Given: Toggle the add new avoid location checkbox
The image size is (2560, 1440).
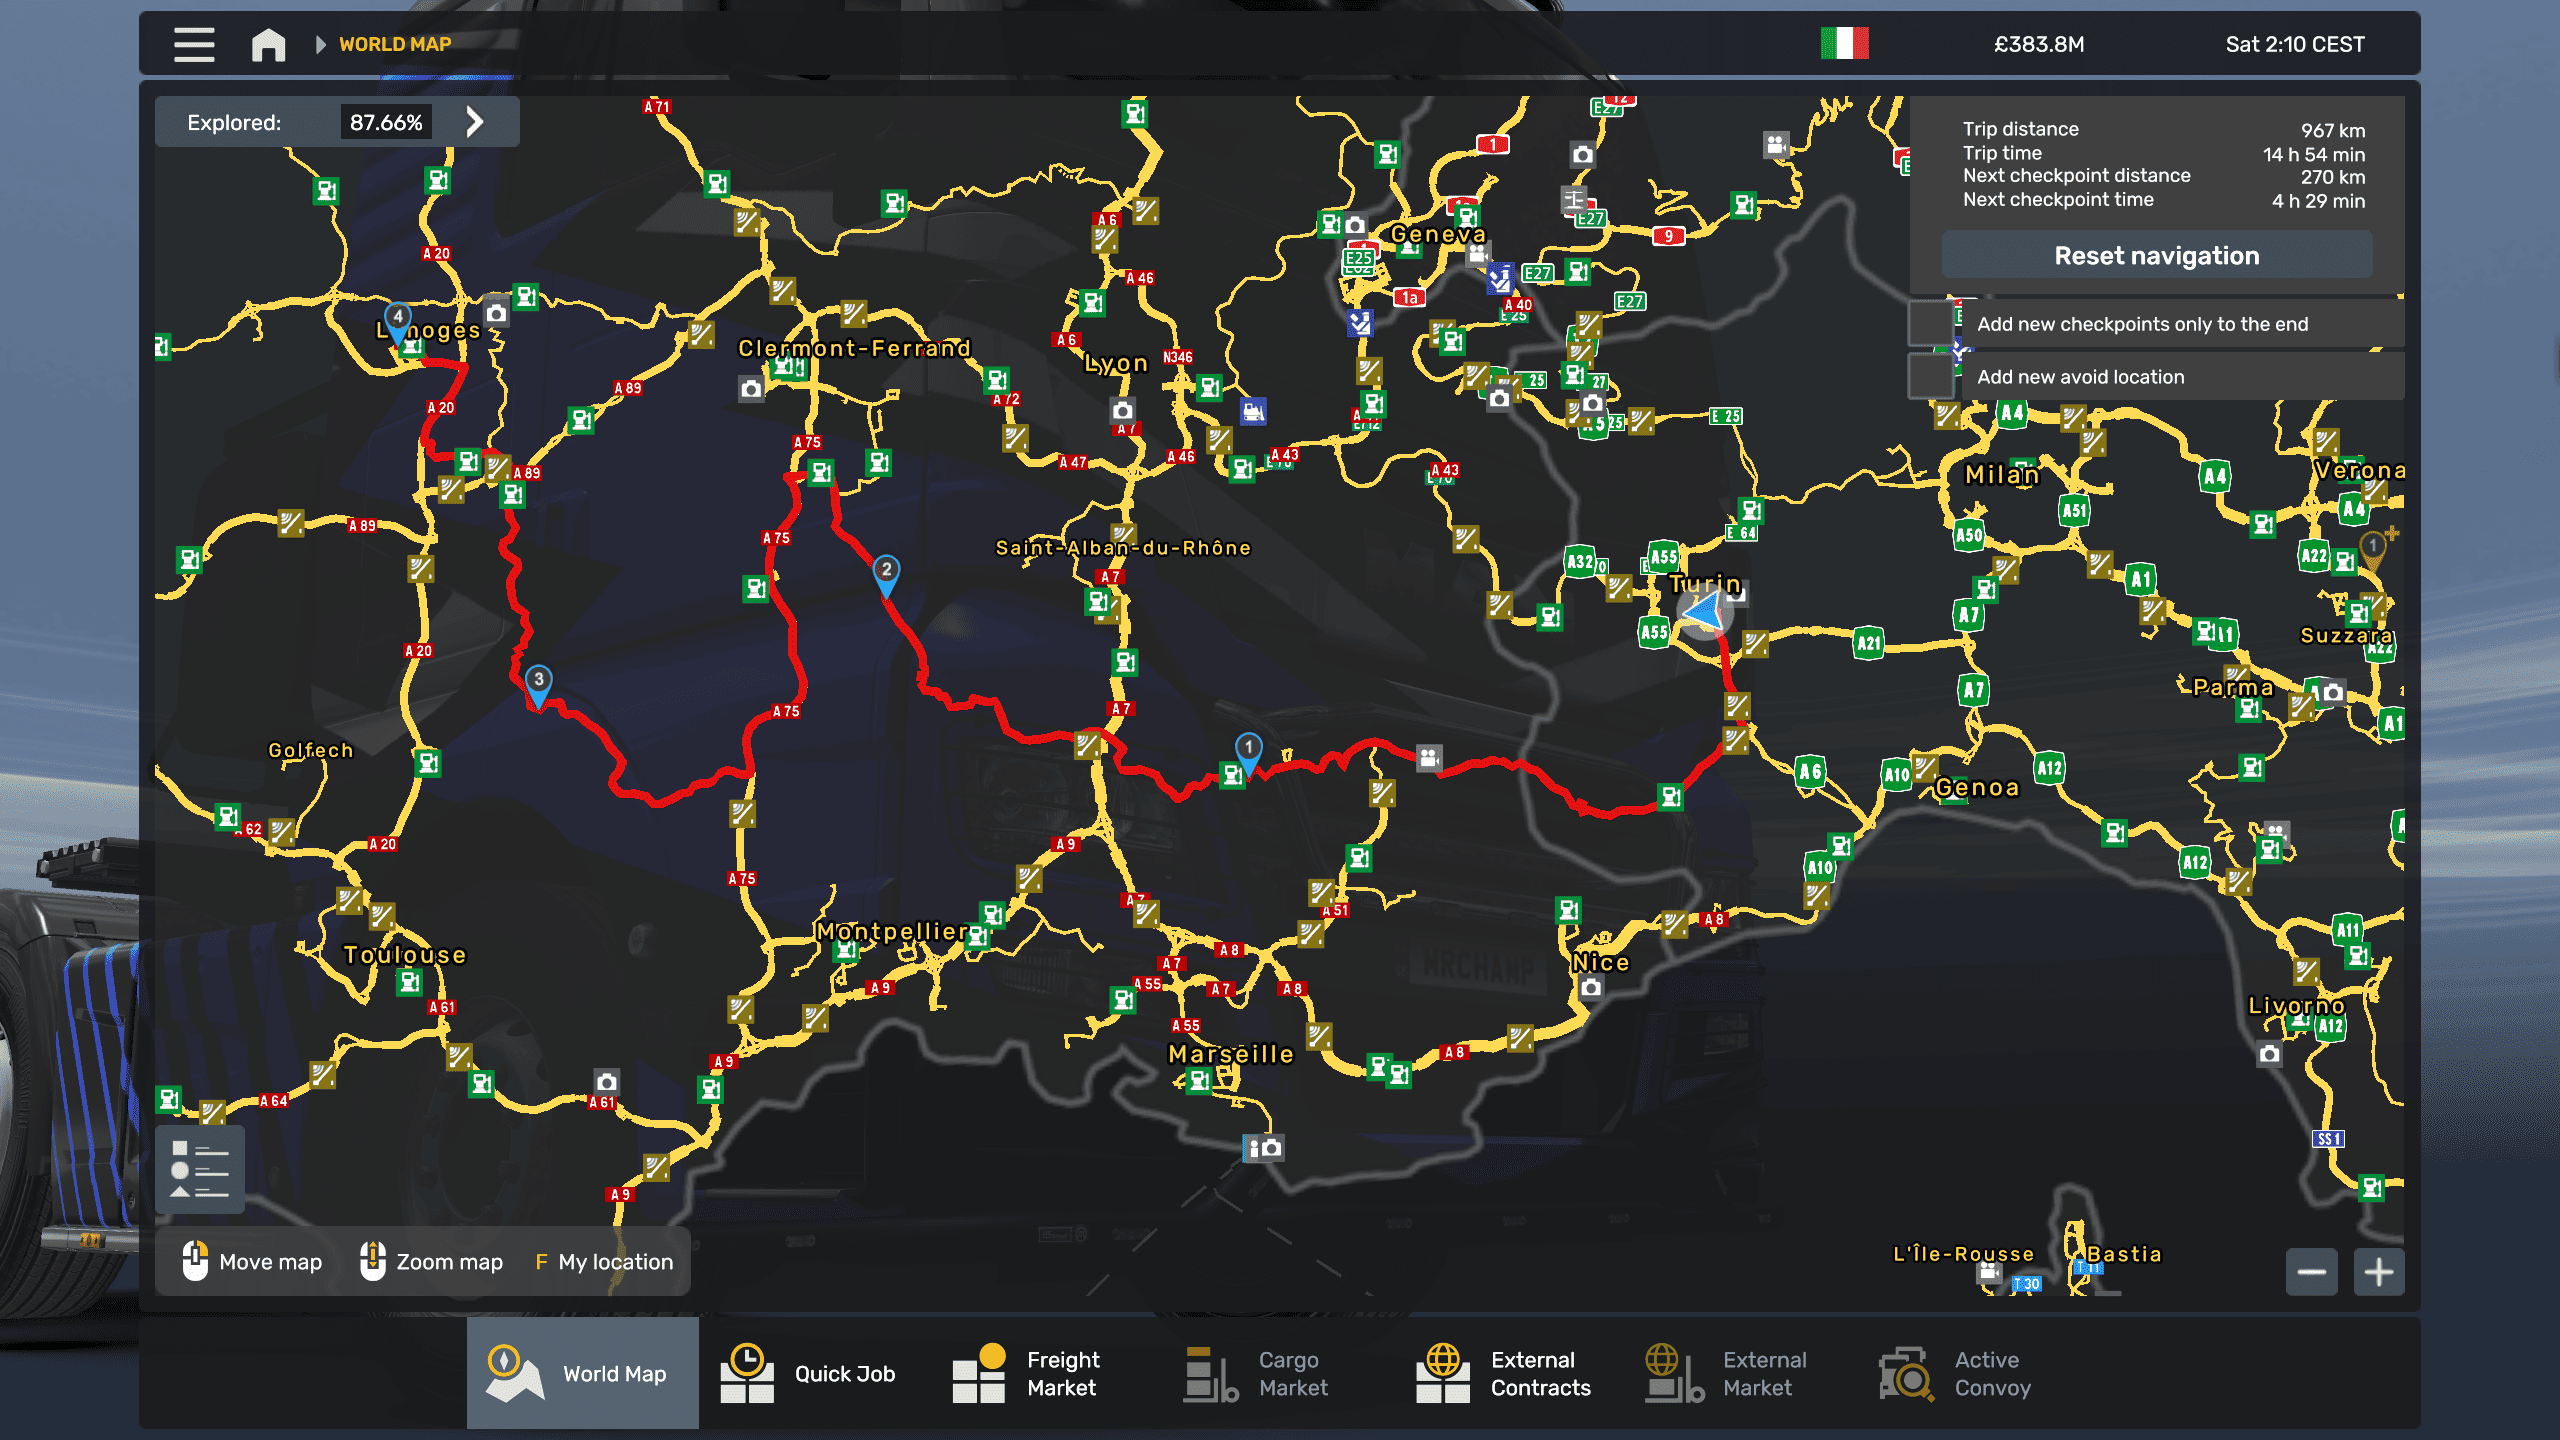Looking at the screenshot, I should point(1930,377).
